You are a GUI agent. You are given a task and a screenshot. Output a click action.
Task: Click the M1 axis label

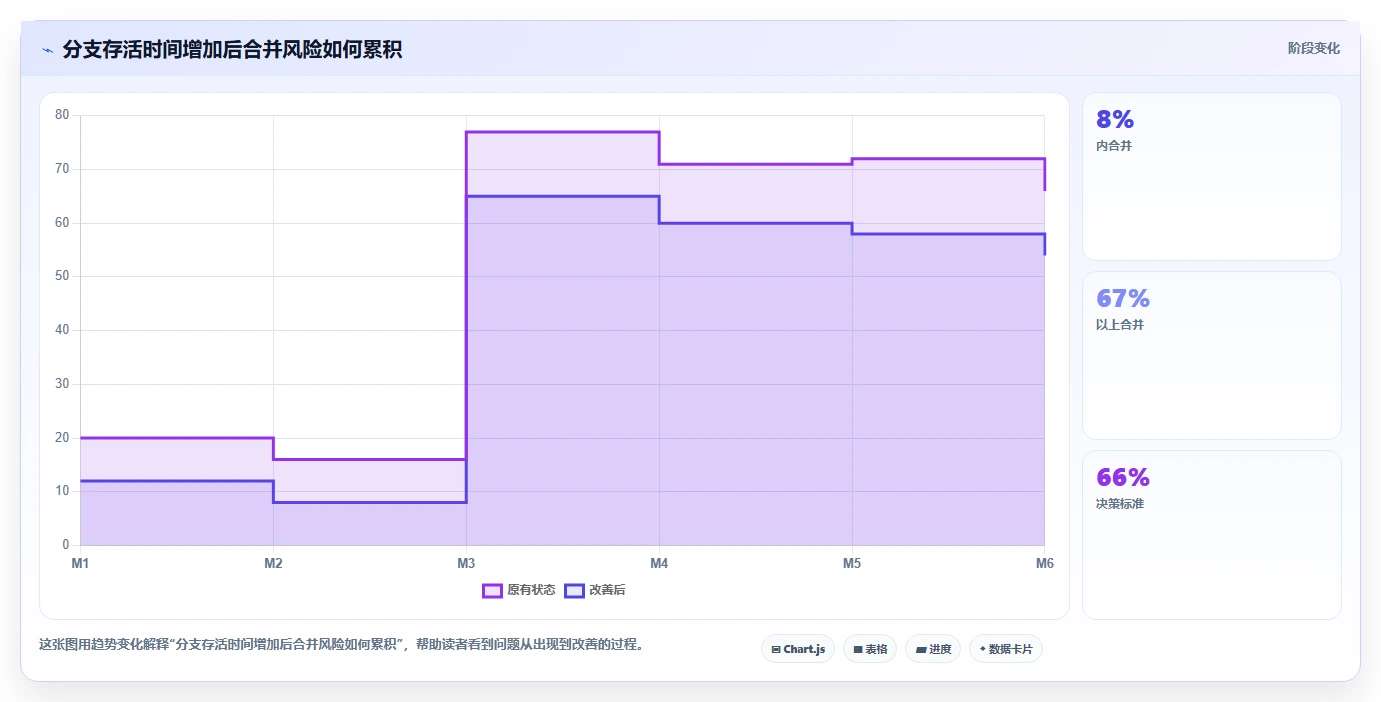click(80, 563)
